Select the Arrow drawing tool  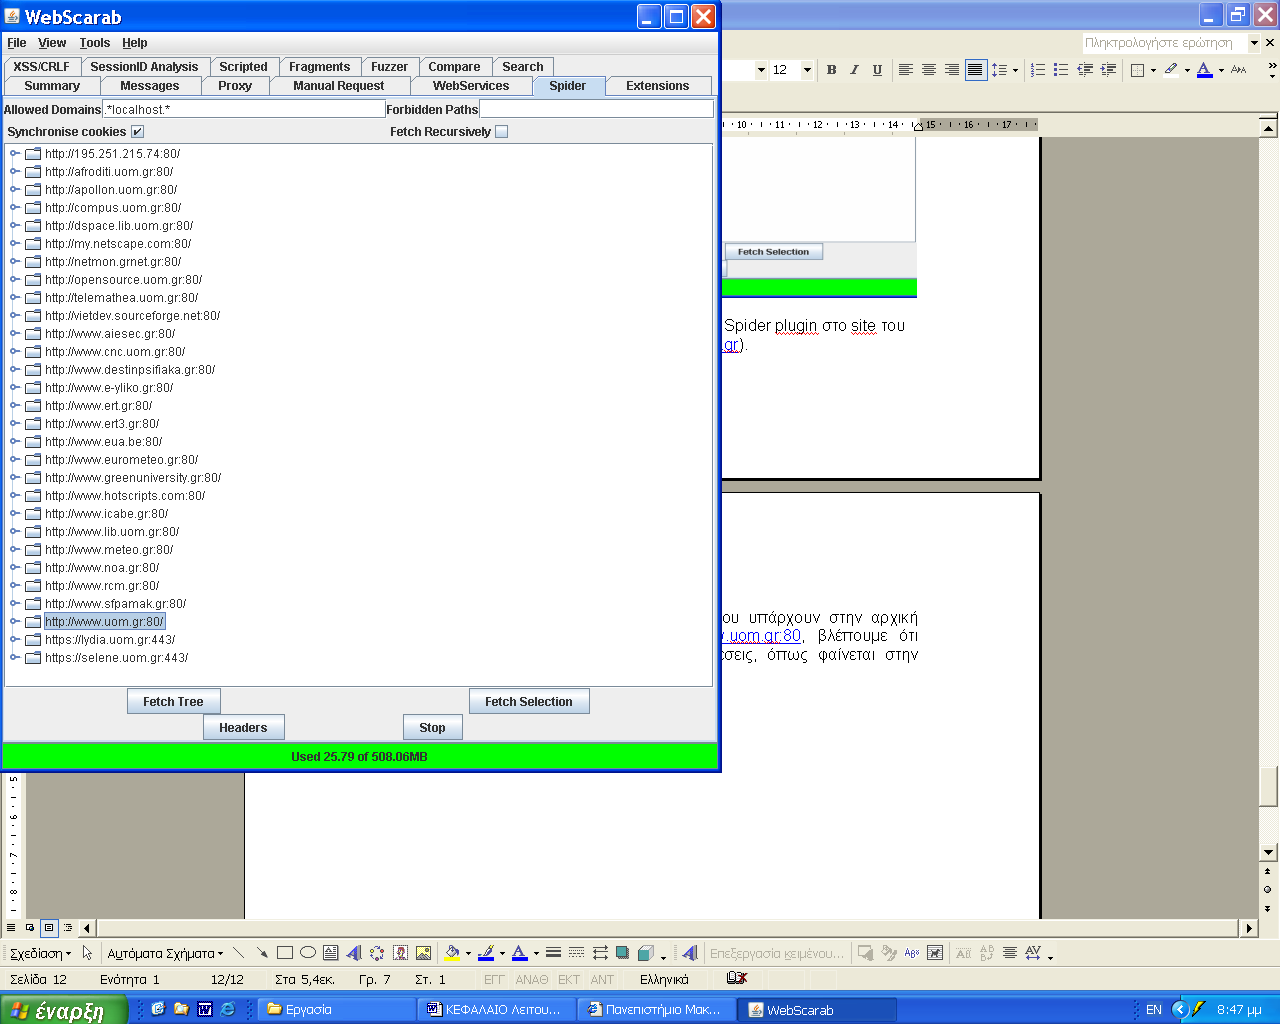pos(261,953)
